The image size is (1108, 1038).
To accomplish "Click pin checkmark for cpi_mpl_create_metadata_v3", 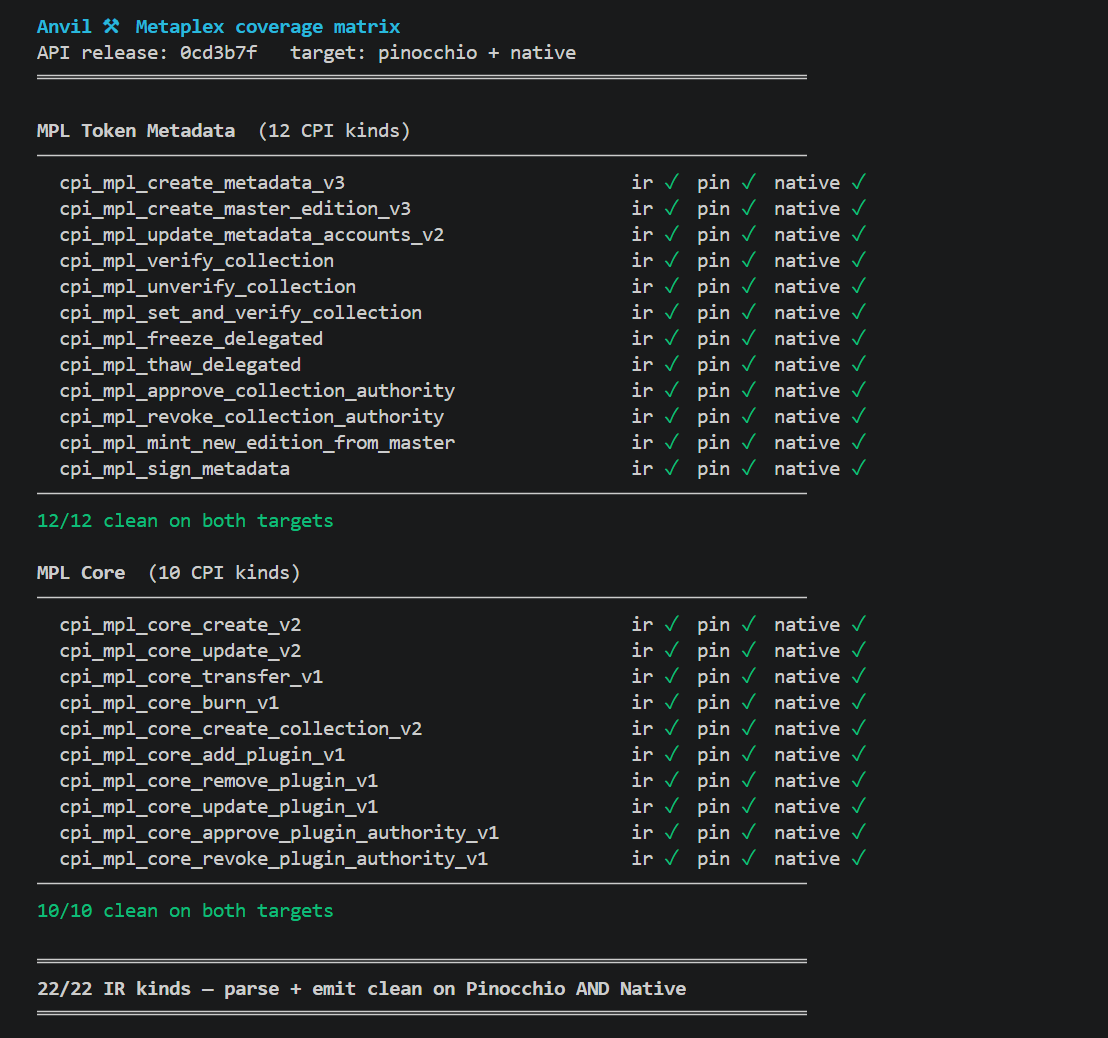I will (x=749, y=183).
